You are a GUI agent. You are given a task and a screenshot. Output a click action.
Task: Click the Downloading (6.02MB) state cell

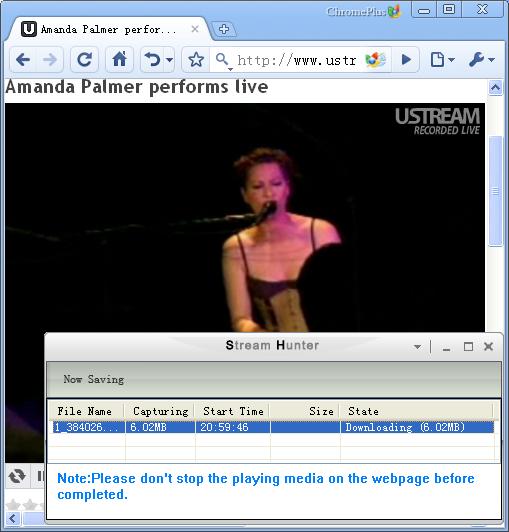(x=417, y=427)
